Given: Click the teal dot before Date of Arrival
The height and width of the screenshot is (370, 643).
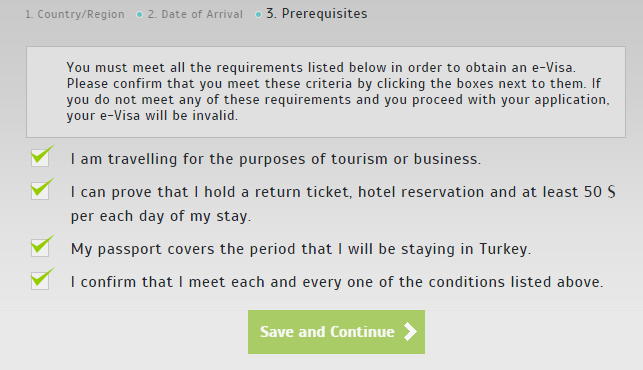Looking at the screenshot, I should pos(139,15).
